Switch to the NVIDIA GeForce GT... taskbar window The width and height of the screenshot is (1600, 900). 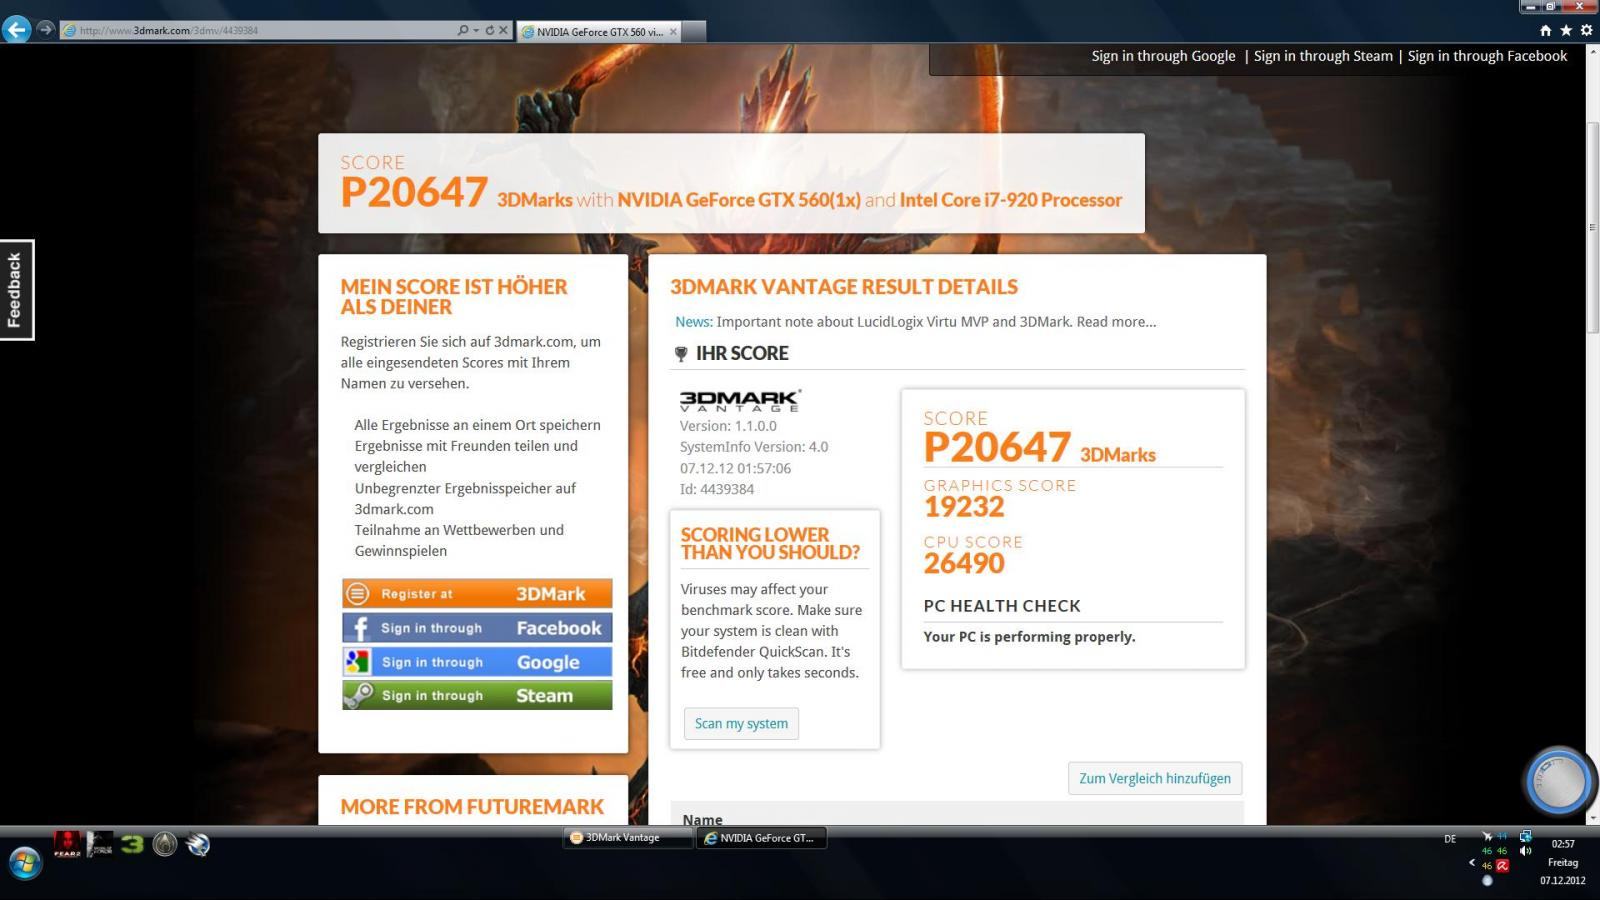tap(761, 838)
